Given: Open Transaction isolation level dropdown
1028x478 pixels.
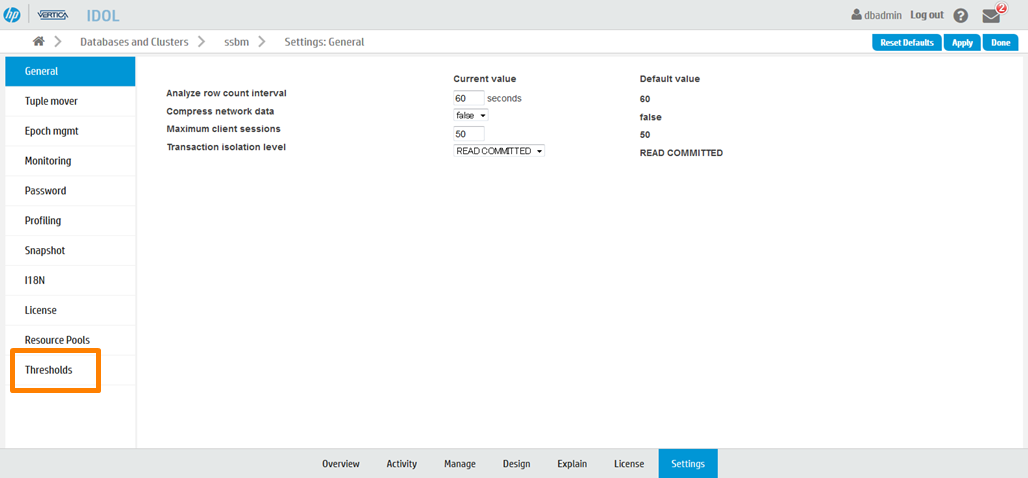Looking at the screenshot, I should (x=499, y=151).
